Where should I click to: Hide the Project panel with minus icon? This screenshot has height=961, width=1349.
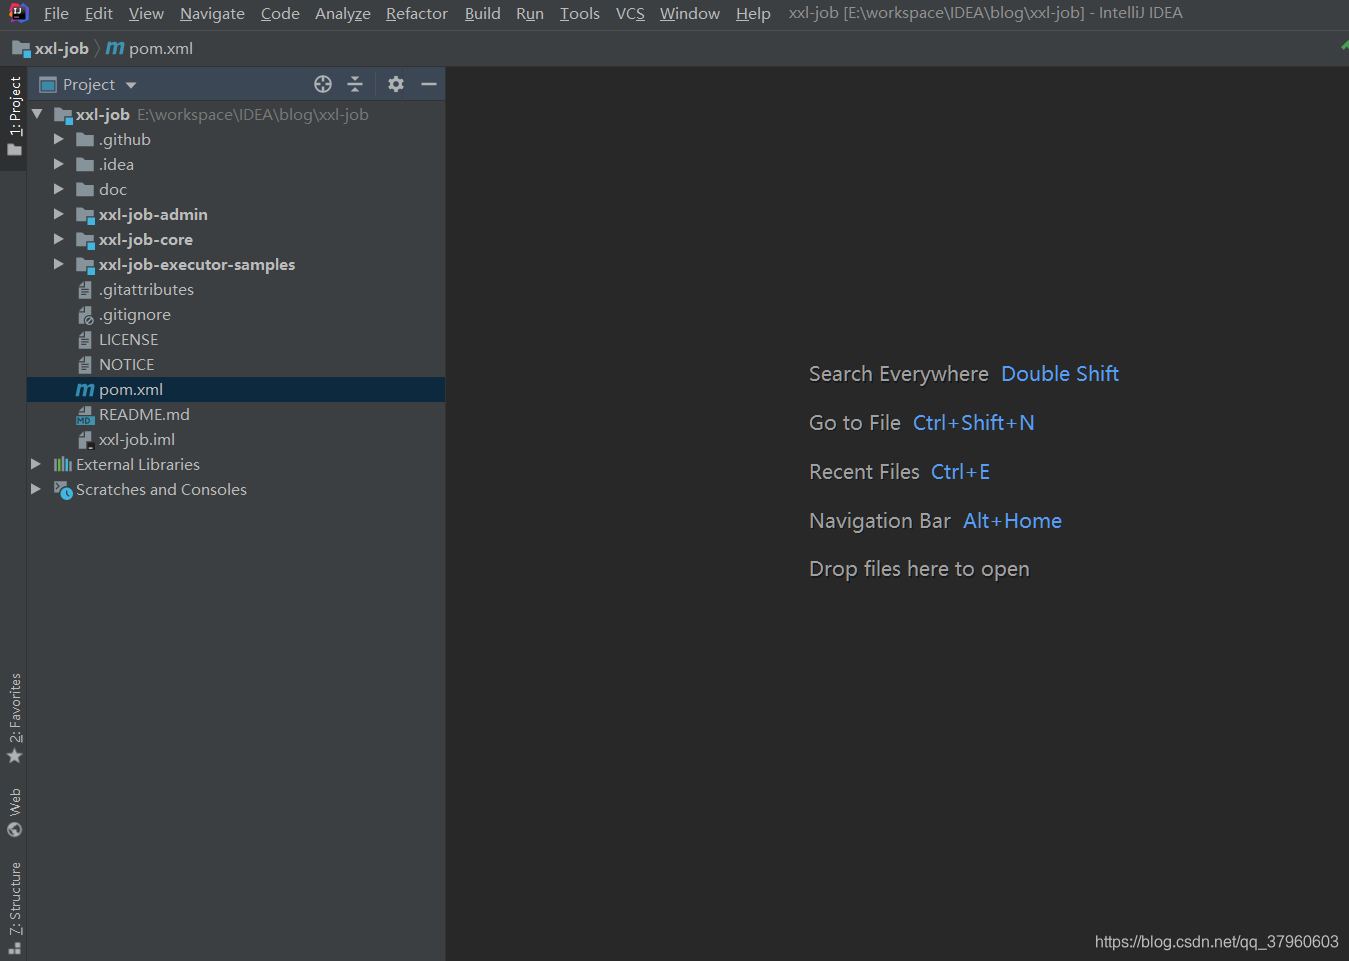tap(429, 84)
